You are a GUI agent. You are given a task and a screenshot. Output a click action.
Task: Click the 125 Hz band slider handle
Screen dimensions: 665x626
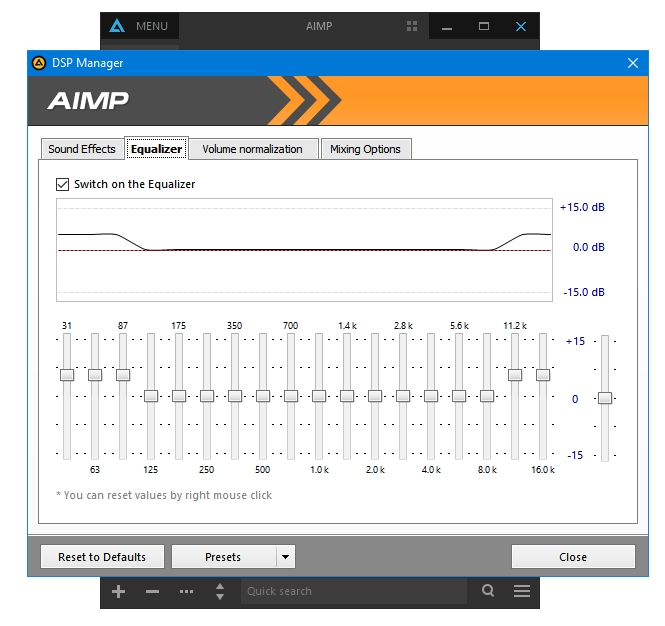coord(151,396)
